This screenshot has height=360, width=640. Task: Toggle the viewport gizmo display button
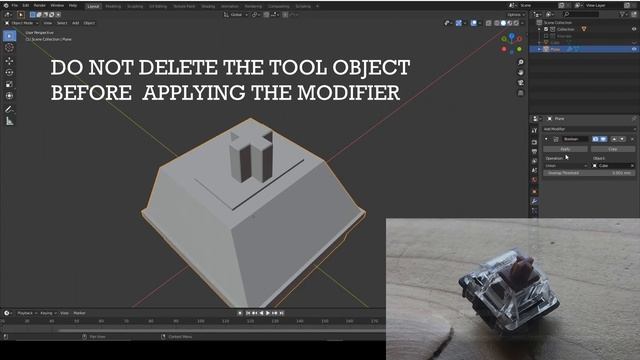[x=459, y=23]
